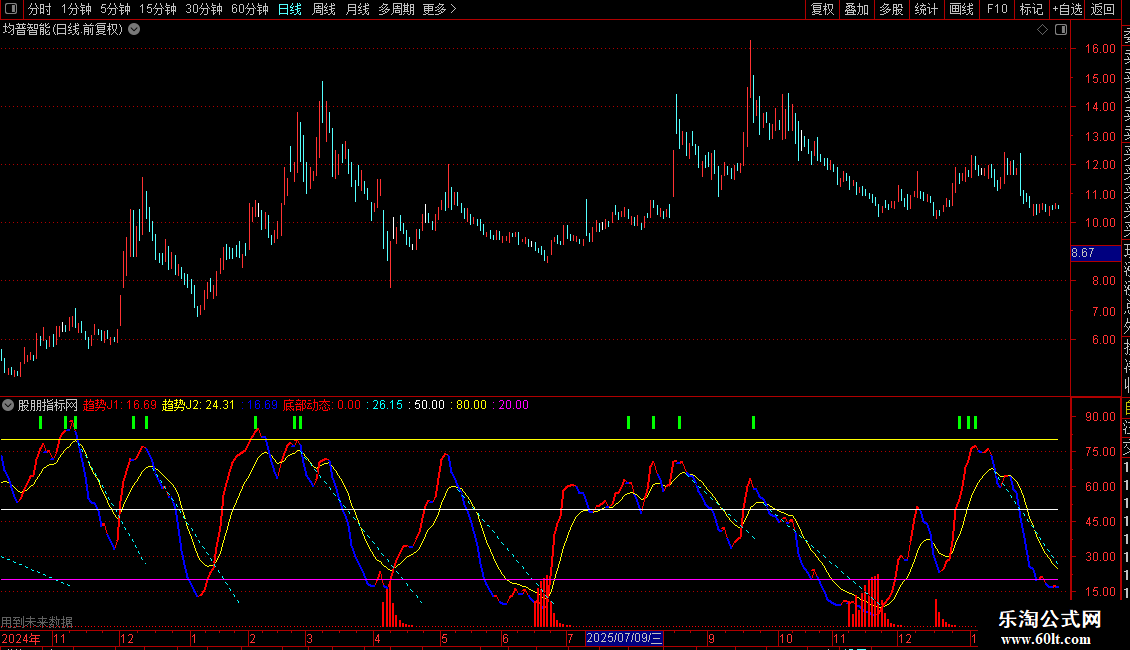Viewport: 1130px width, 650px height.
Task: Click the 2024年 label on time axis
Action: 21,638
